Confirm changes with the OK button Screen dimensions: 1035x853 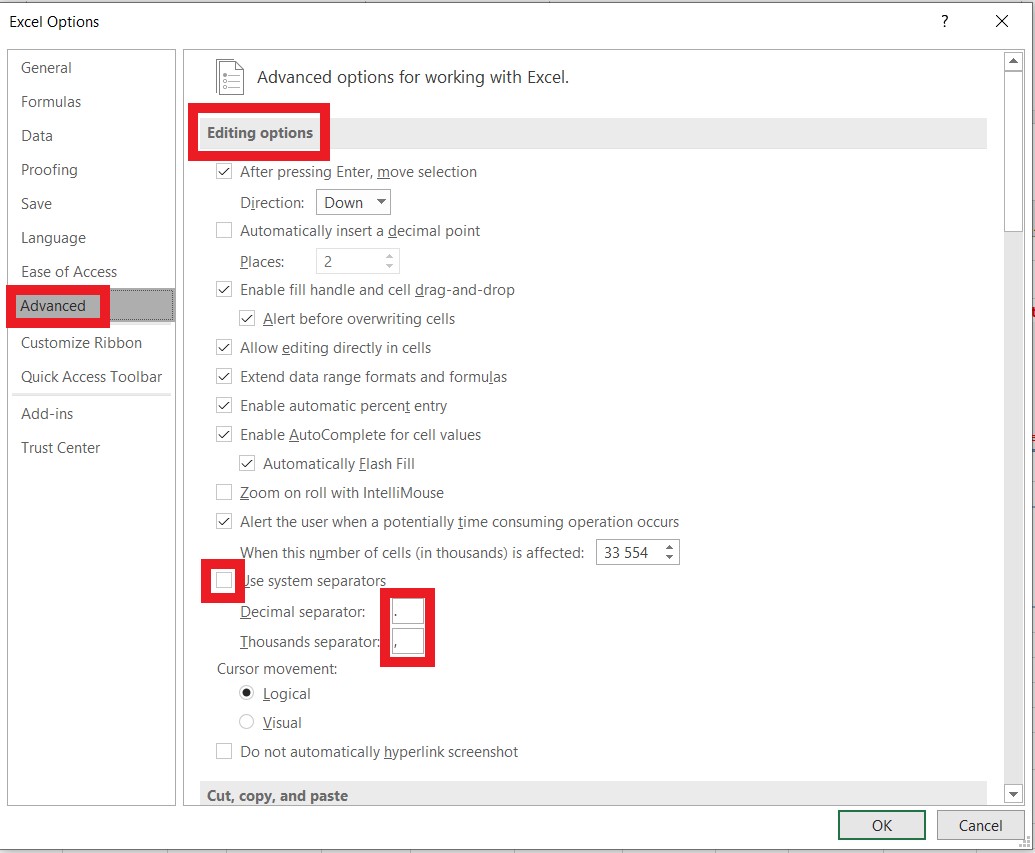click(x=881, y=824)
